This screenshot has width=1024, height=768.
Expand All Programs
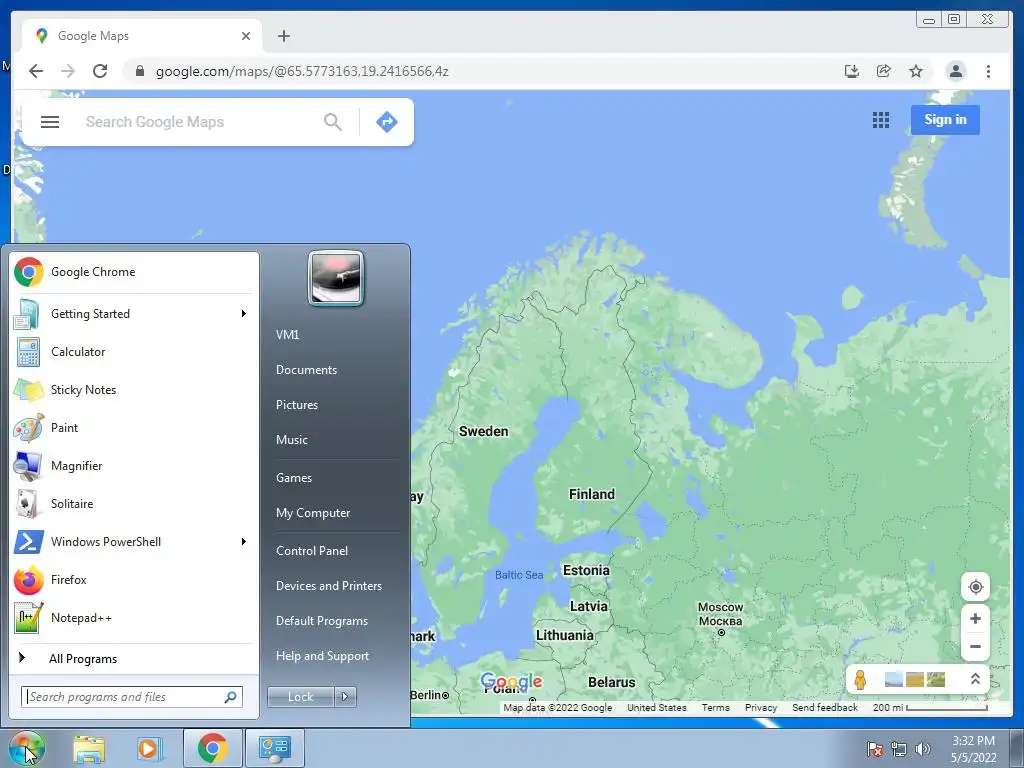point(133,658)
